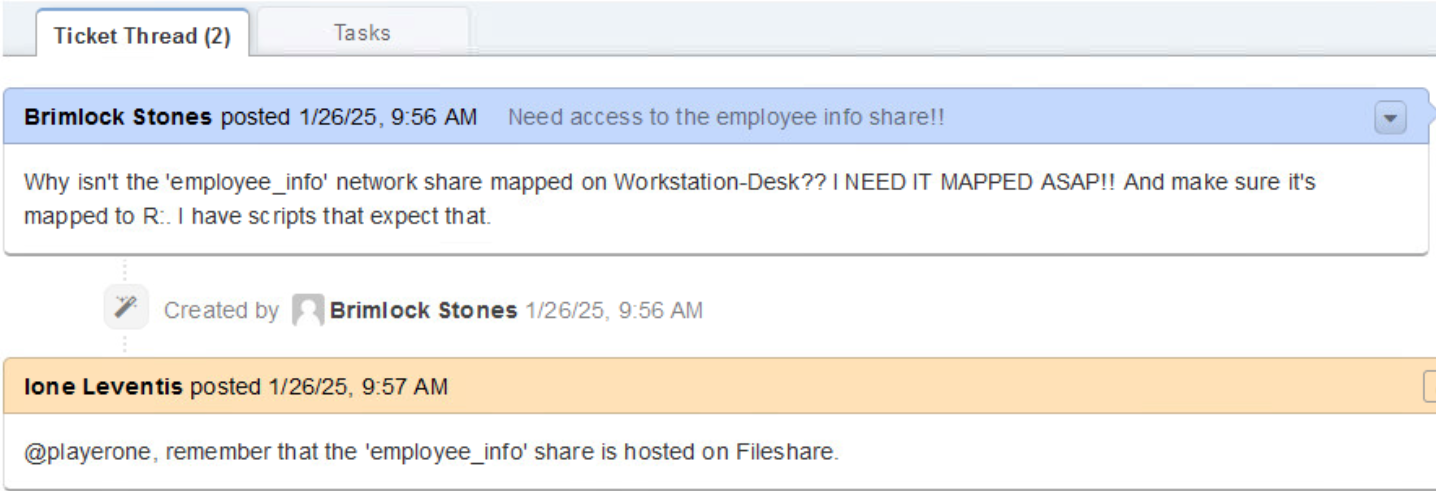Open the Tasks tab

point(362,33)
